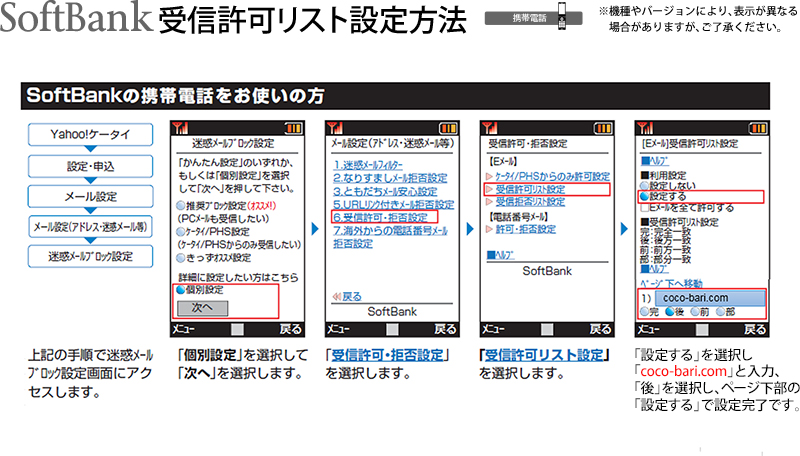Select 設定する radio under 利用設定
Screen dimensions: 800x456
point(645,196)
